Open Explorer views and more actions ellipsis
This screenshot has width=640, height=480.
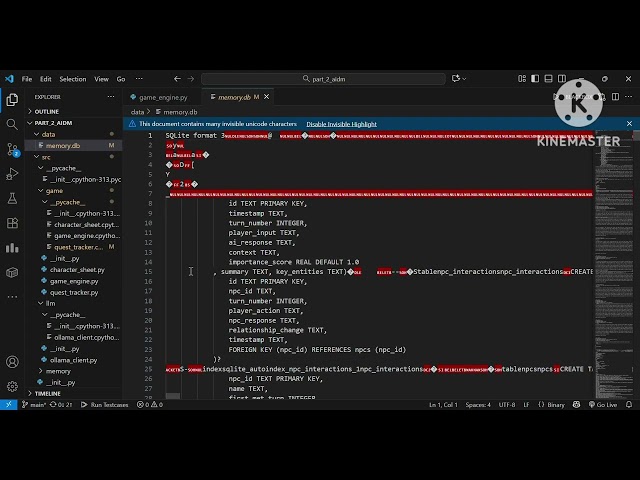coord(111,97)
